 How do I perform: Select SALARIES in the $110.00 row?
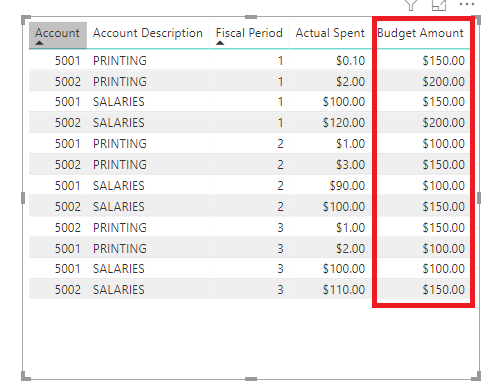pos(119,290)
